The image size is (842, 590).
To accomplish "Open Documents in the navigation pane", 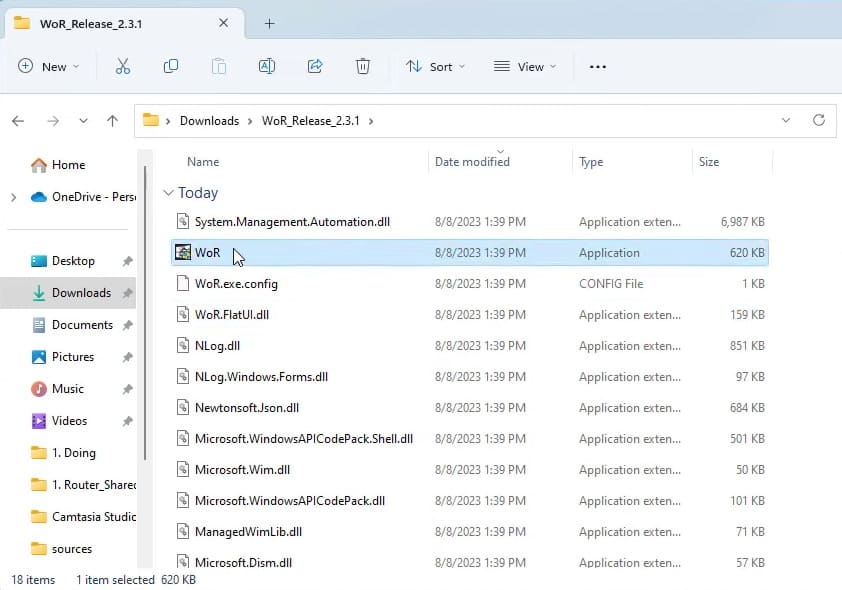I will coord(82,325).
